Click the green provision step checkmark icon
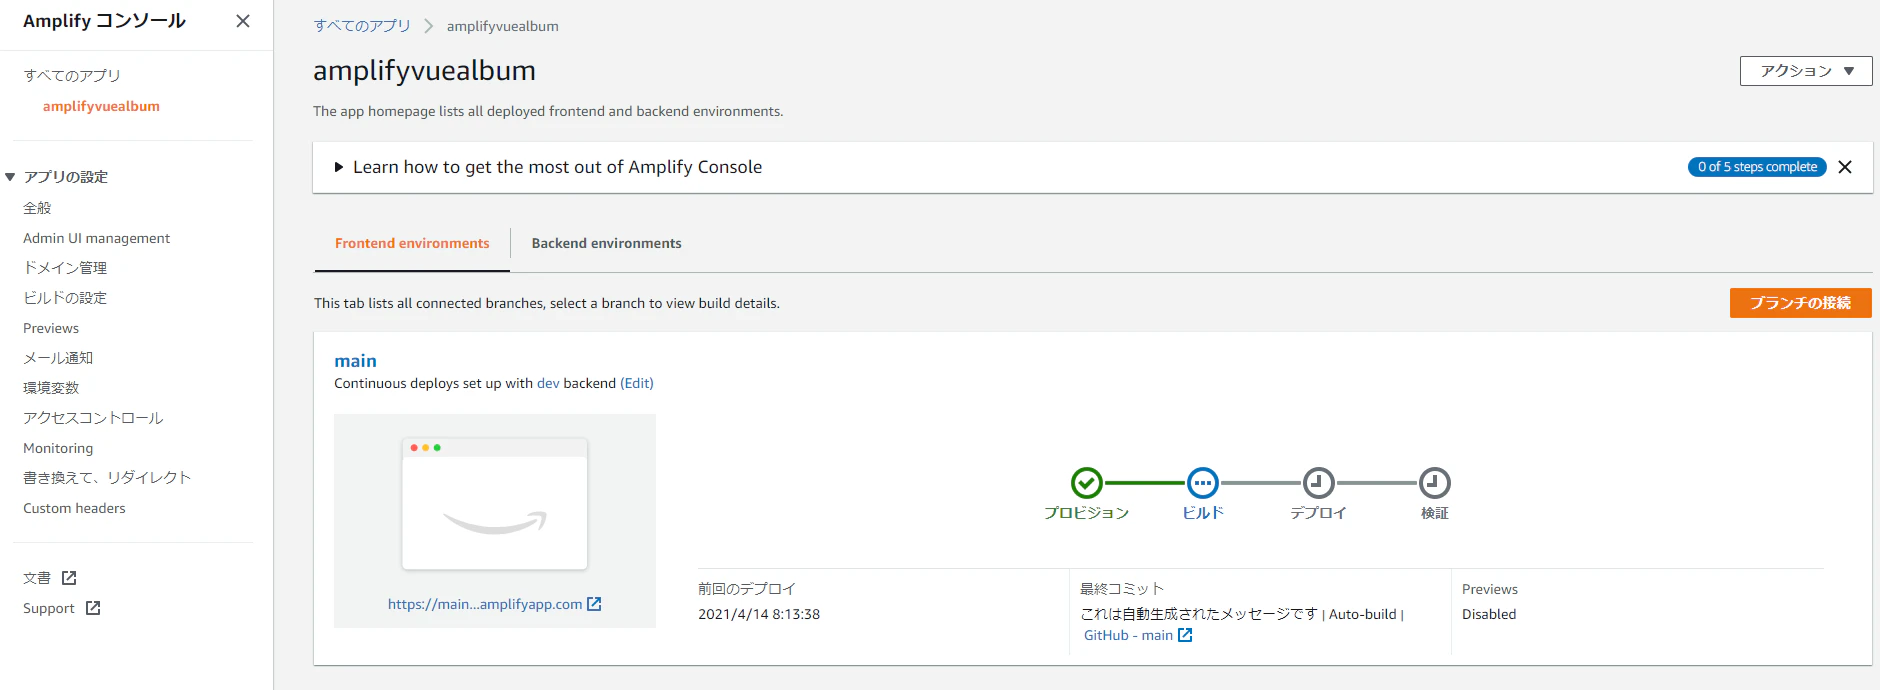The image size is (1880, 690). tap(1086, 483)
